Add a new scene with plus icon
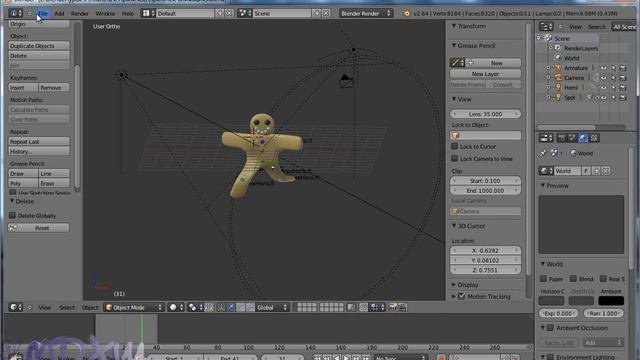640x360 pixels. 317,13
